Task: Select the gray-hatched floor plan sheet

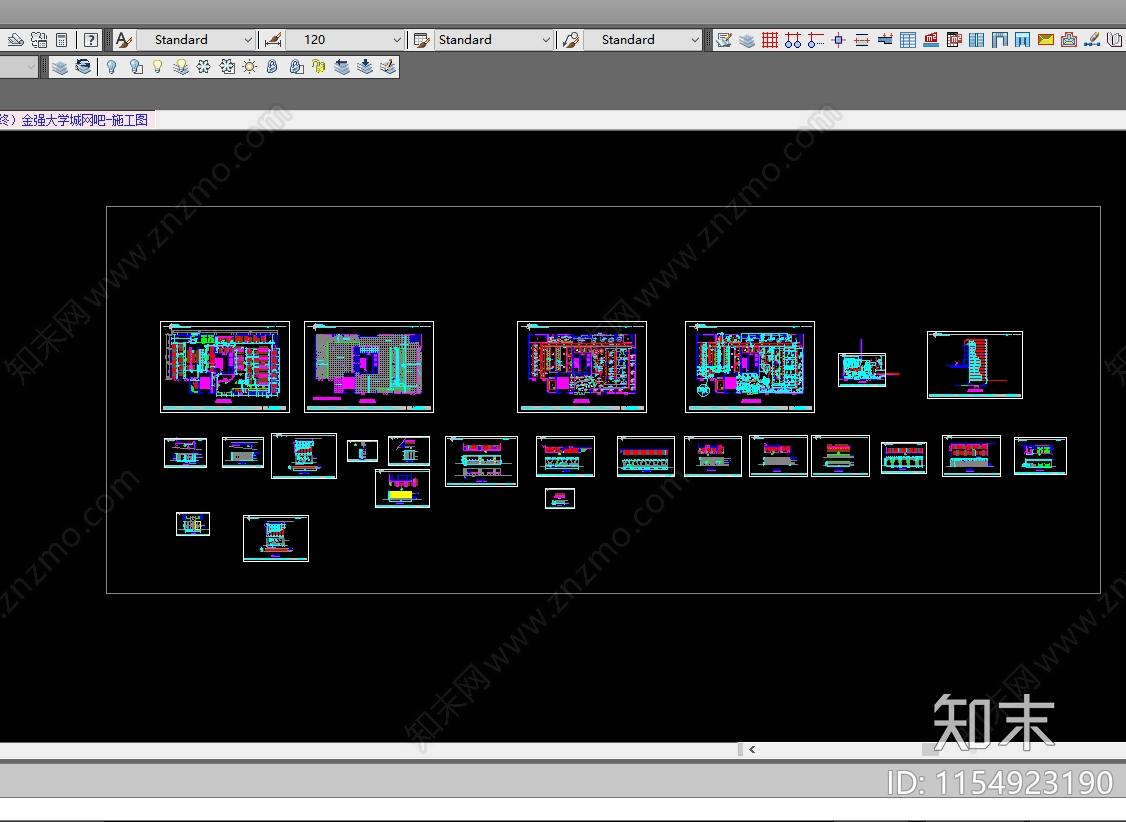Action: click(x=369, y=367)
